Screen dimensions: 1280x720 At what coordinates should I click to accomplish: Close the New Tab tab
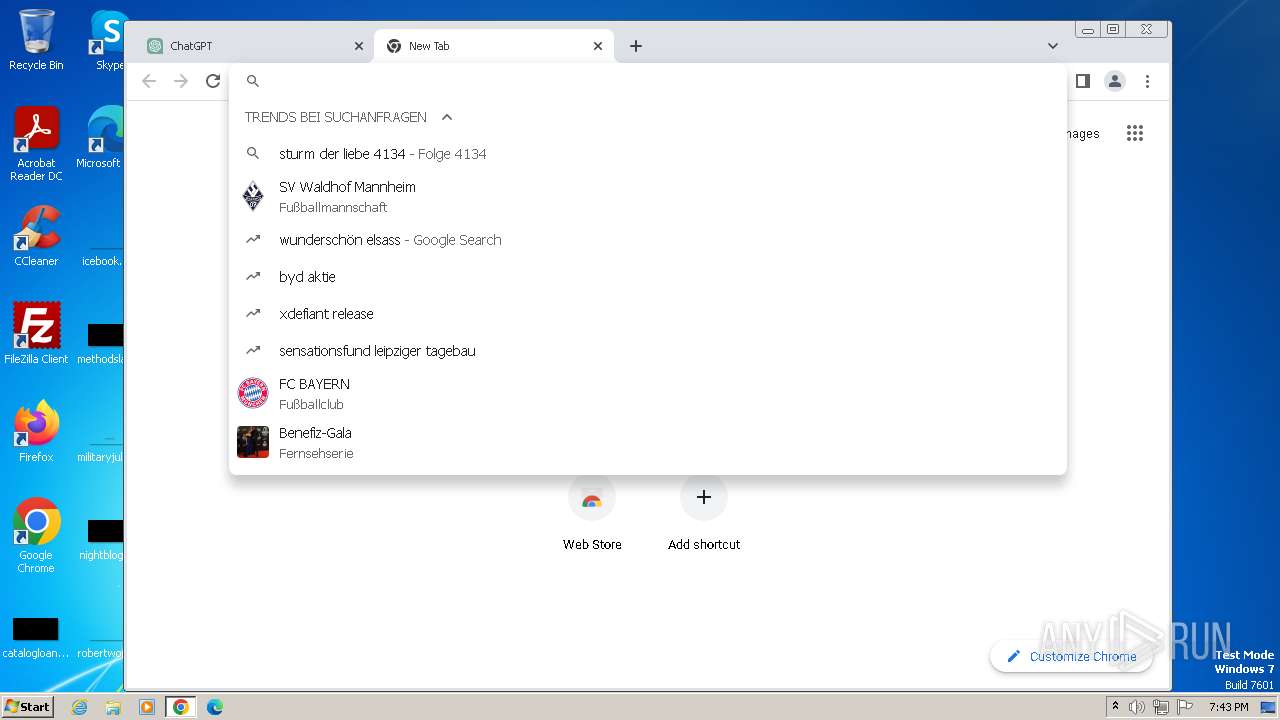point(598,46)
